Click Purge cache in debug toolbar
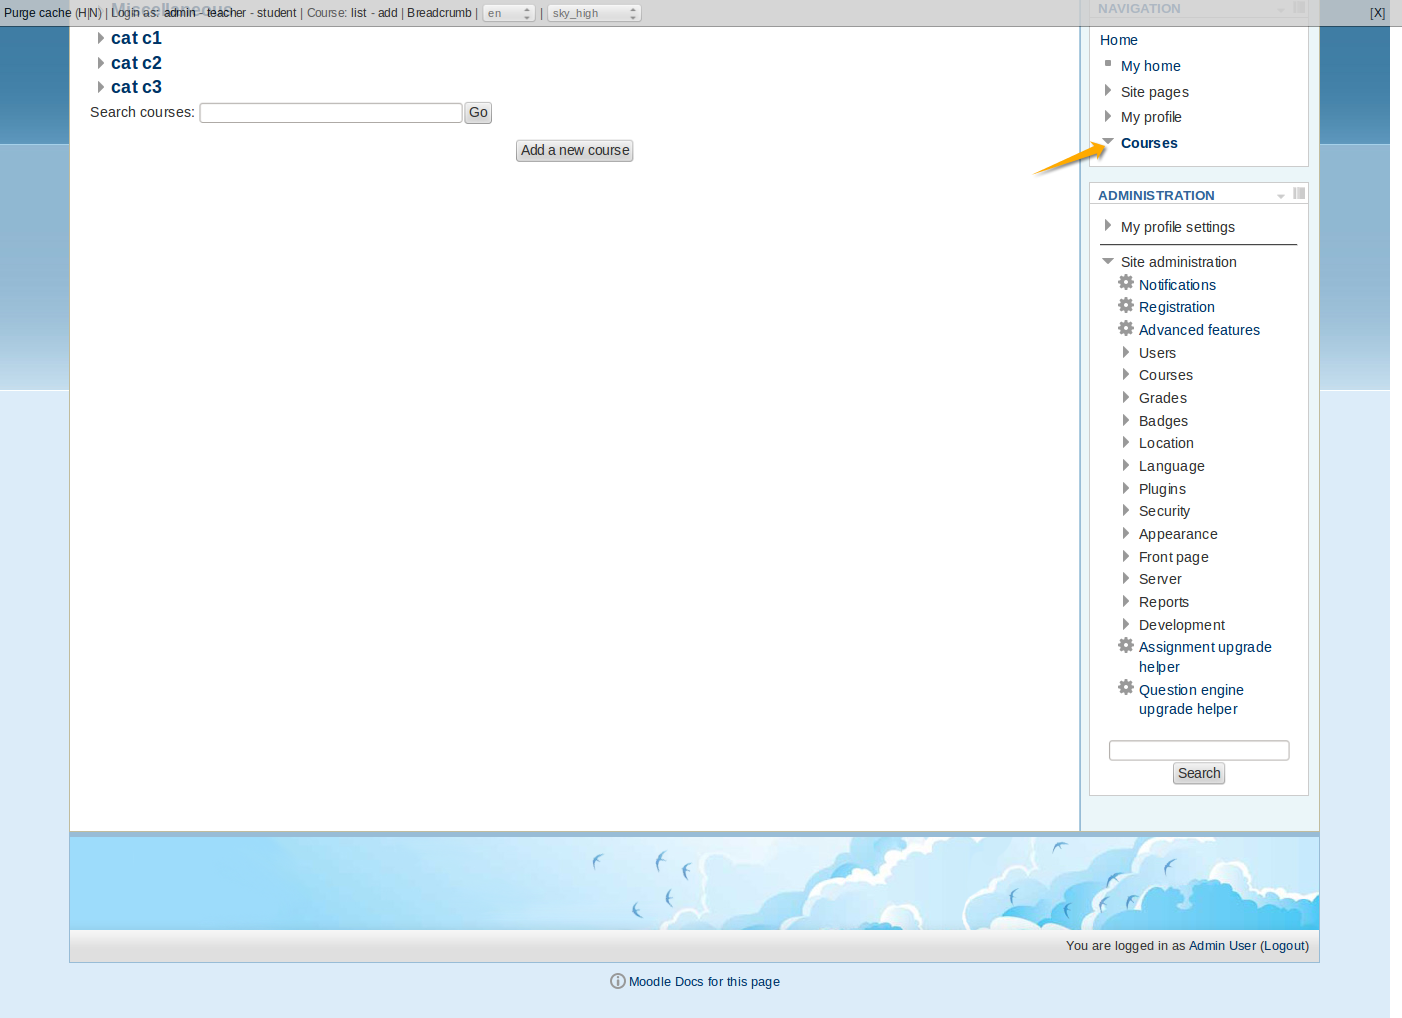This screenshot has height=1018, width=1402. pos(37,13)
